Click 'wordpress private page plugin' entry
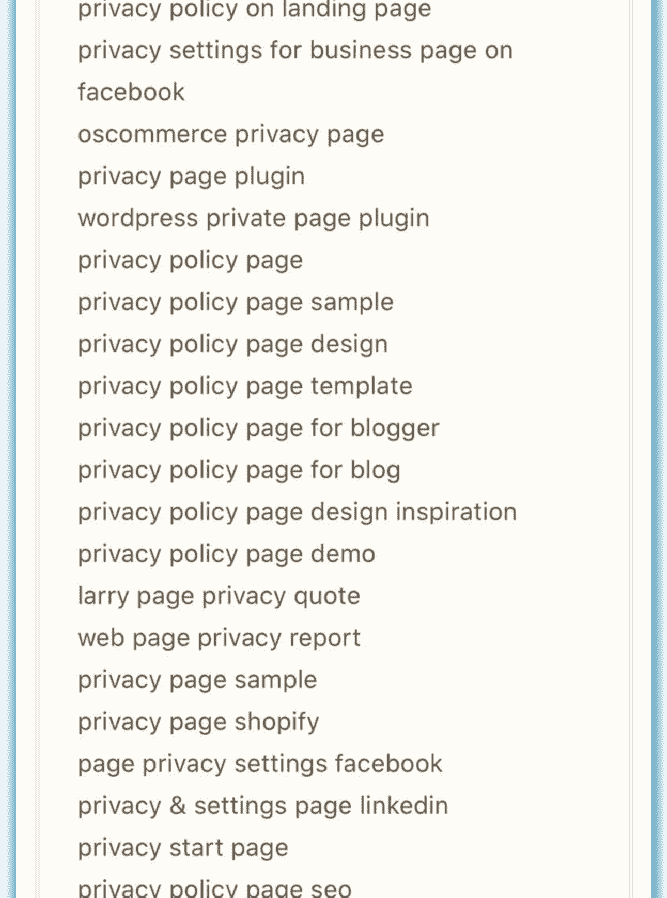Viewport: 667px width, 898px height. click(x=254, y=219)
